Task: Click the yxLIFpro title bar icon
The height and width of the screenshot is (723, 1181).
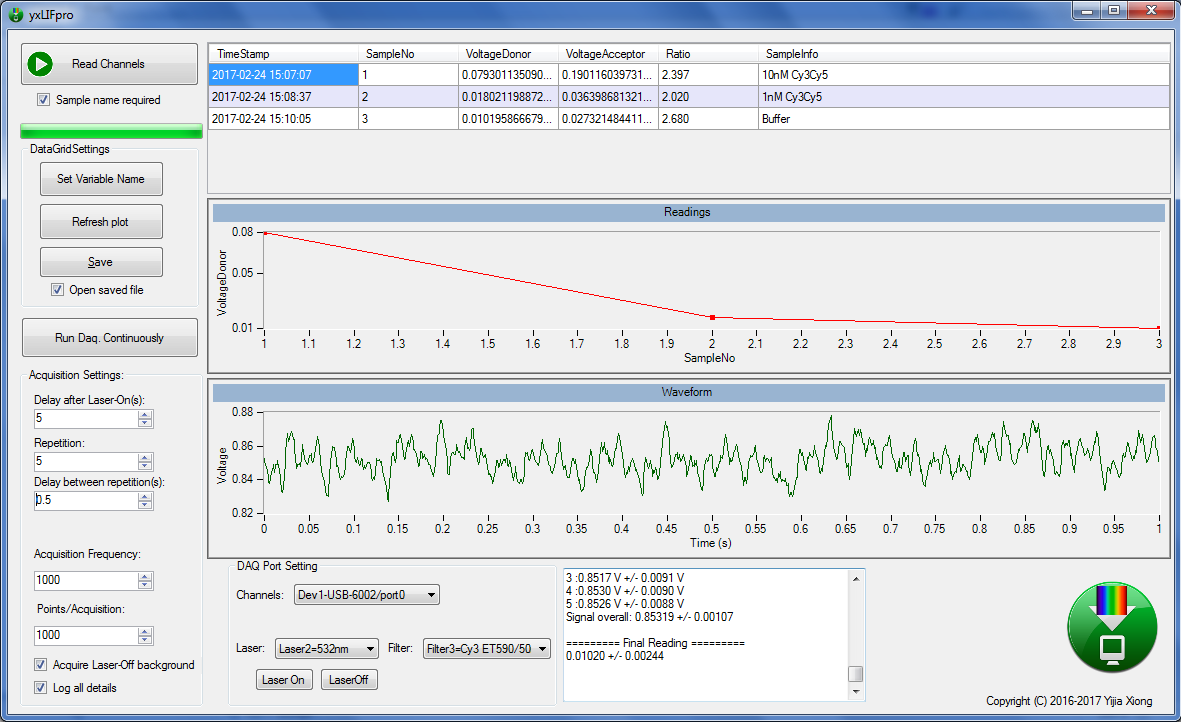Action: click(14, 14)
